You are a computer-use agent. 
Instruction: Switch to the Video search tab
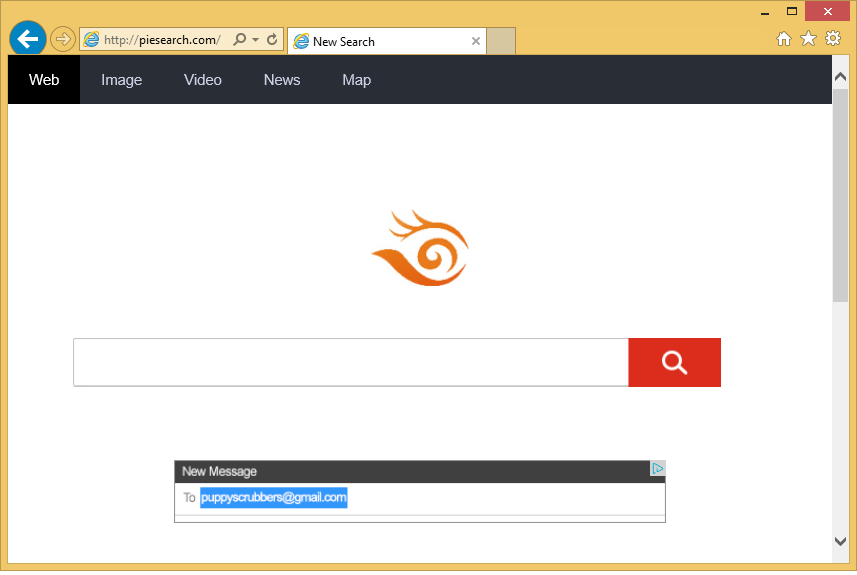tap(203, 80)
